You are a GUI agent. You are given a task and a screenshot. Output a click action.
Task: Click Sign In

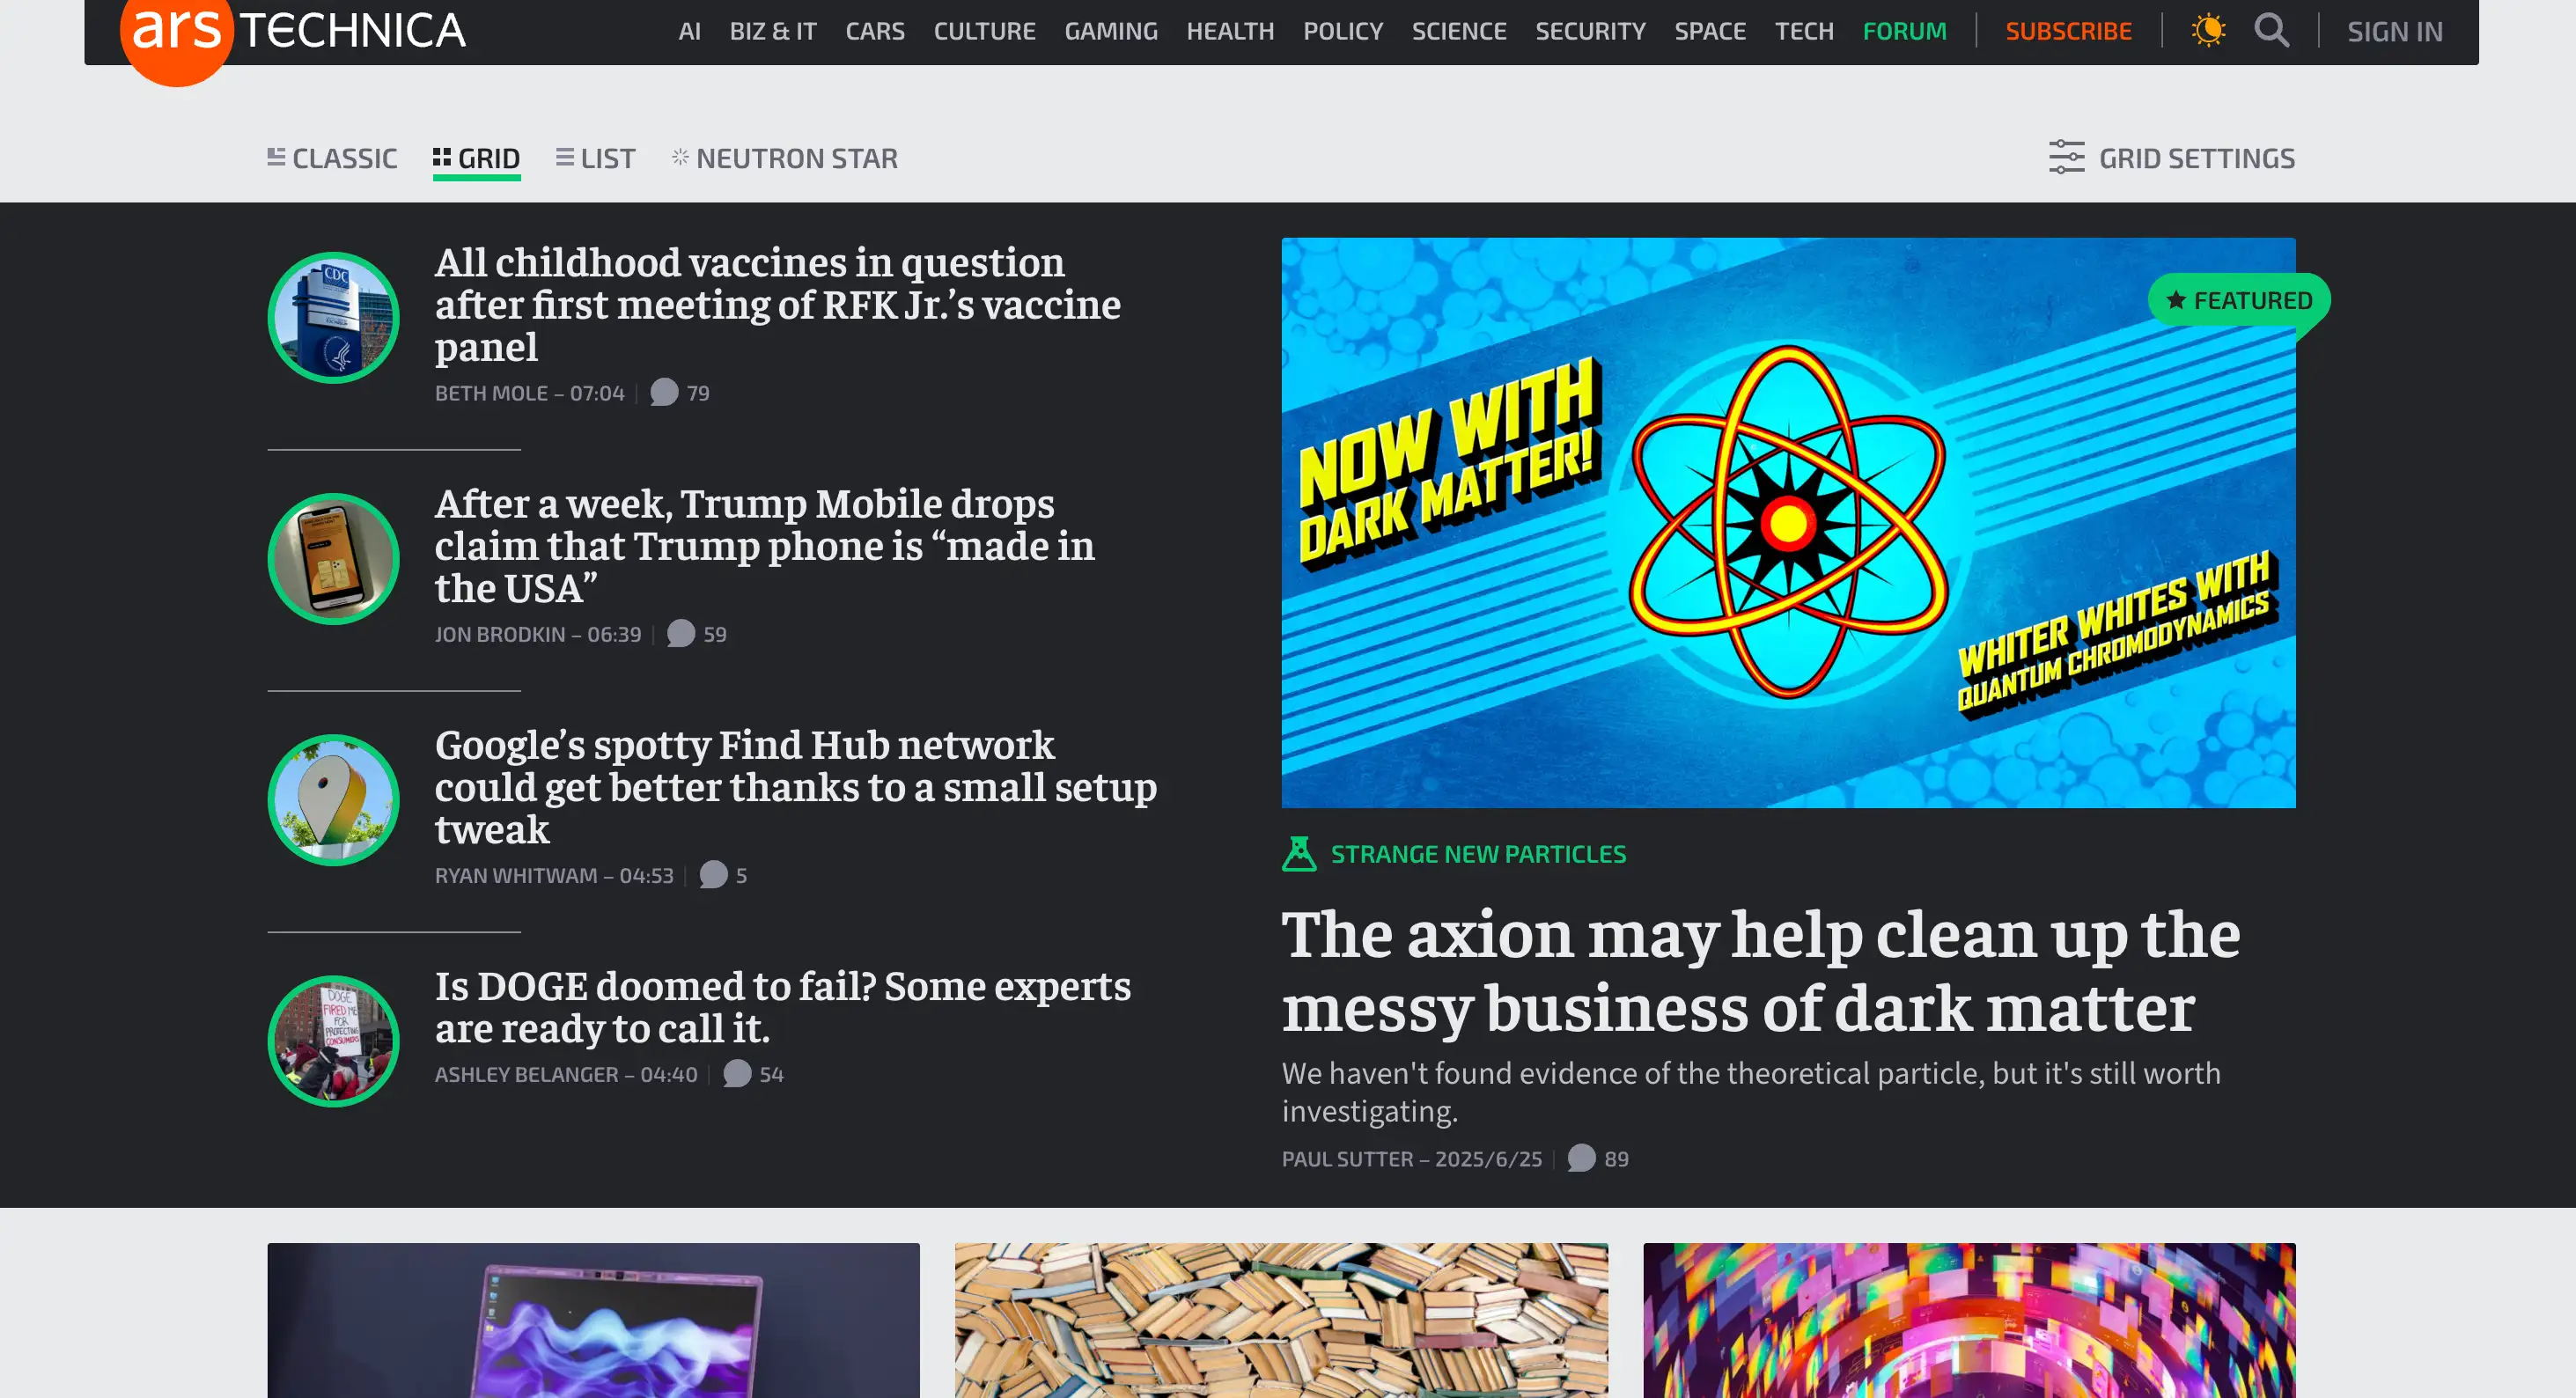2395,32
